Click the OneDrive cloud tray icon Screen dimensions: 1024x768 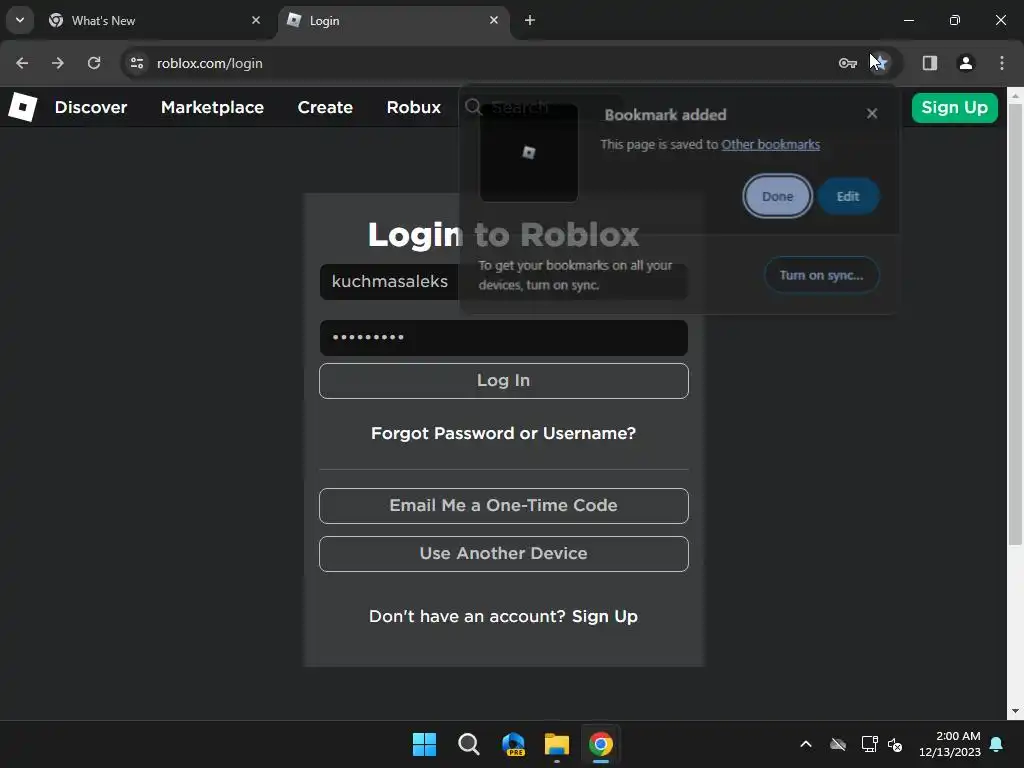click(x=838, y=744)
